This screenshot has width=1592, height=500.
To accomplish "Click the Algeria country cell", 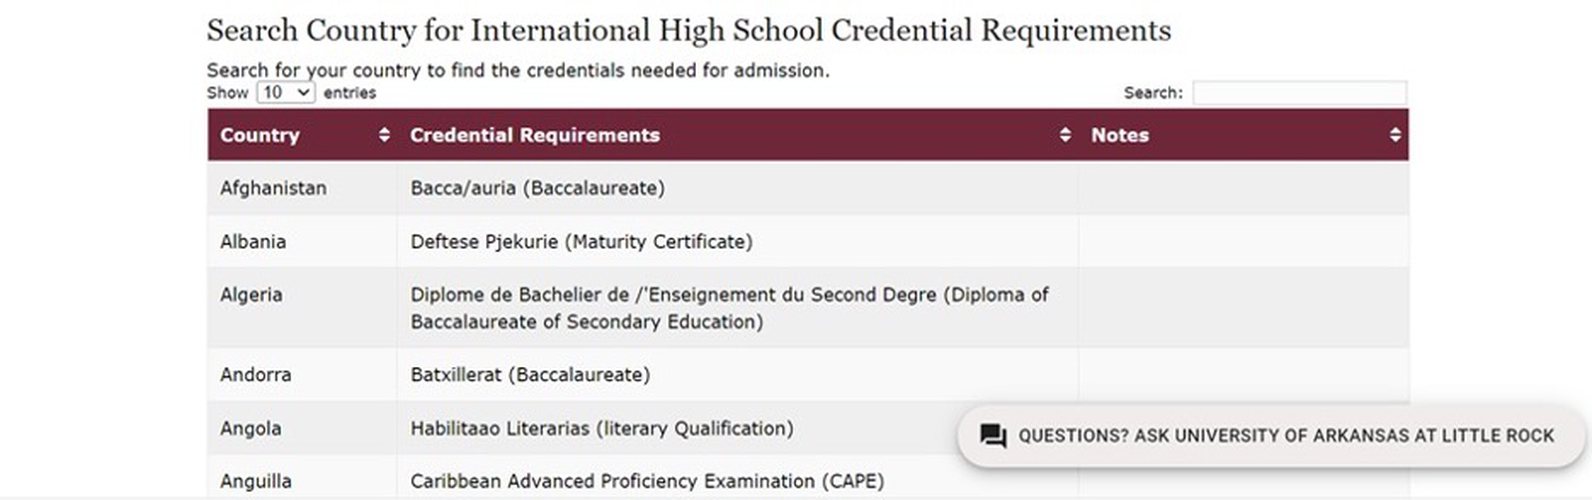I will 302,308.
